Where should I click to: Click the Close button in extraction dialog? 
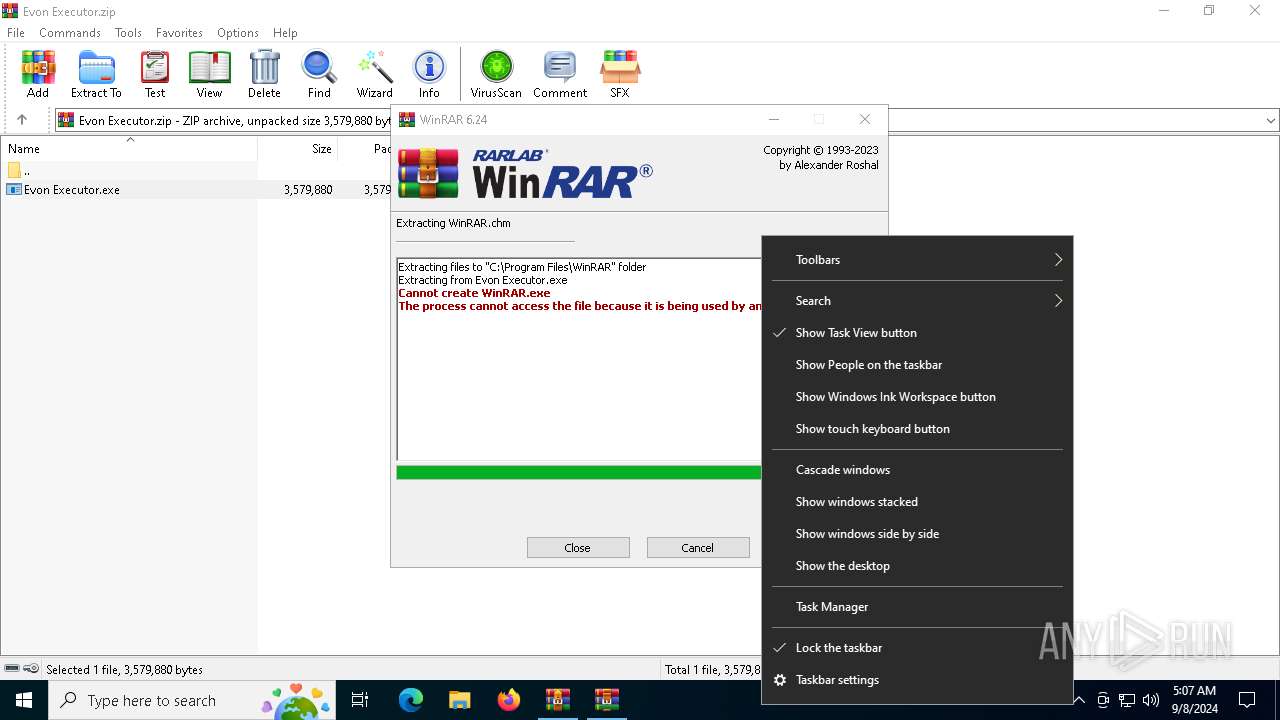(578, 548)
